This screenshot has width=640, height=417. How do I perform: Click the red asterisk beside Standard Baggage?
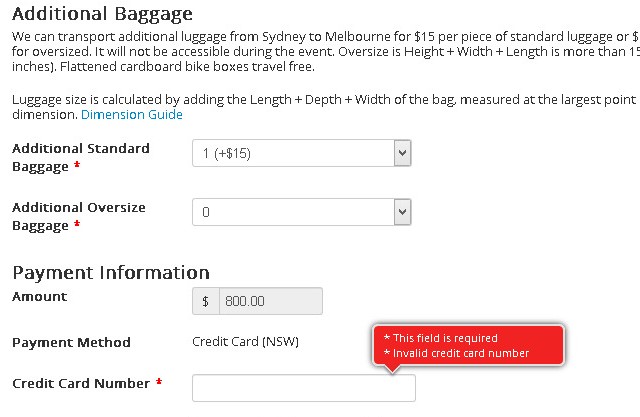(x=77, y=167)
